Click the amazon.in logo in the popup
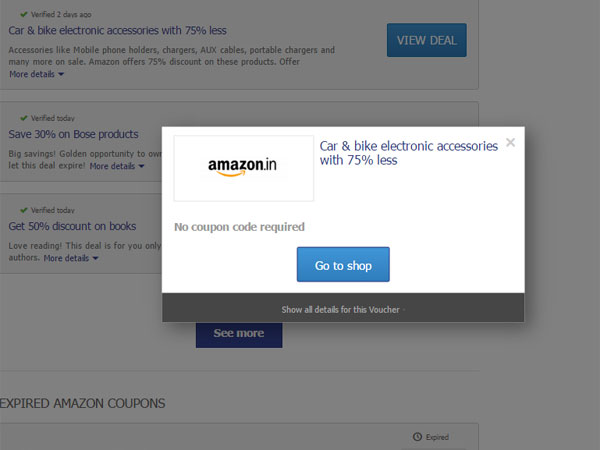 (x=243, y=167)
